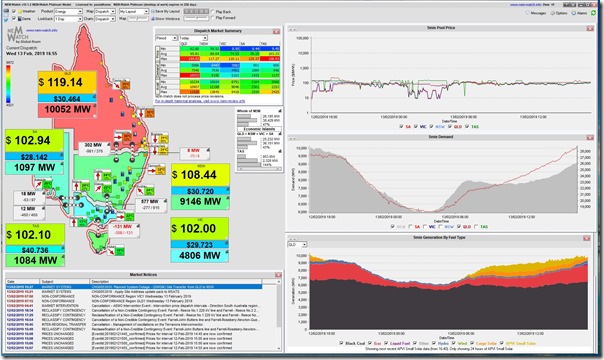604x360 pixels.
Task: Click the Subject column header in Market Notices
Action: (65, 281)
